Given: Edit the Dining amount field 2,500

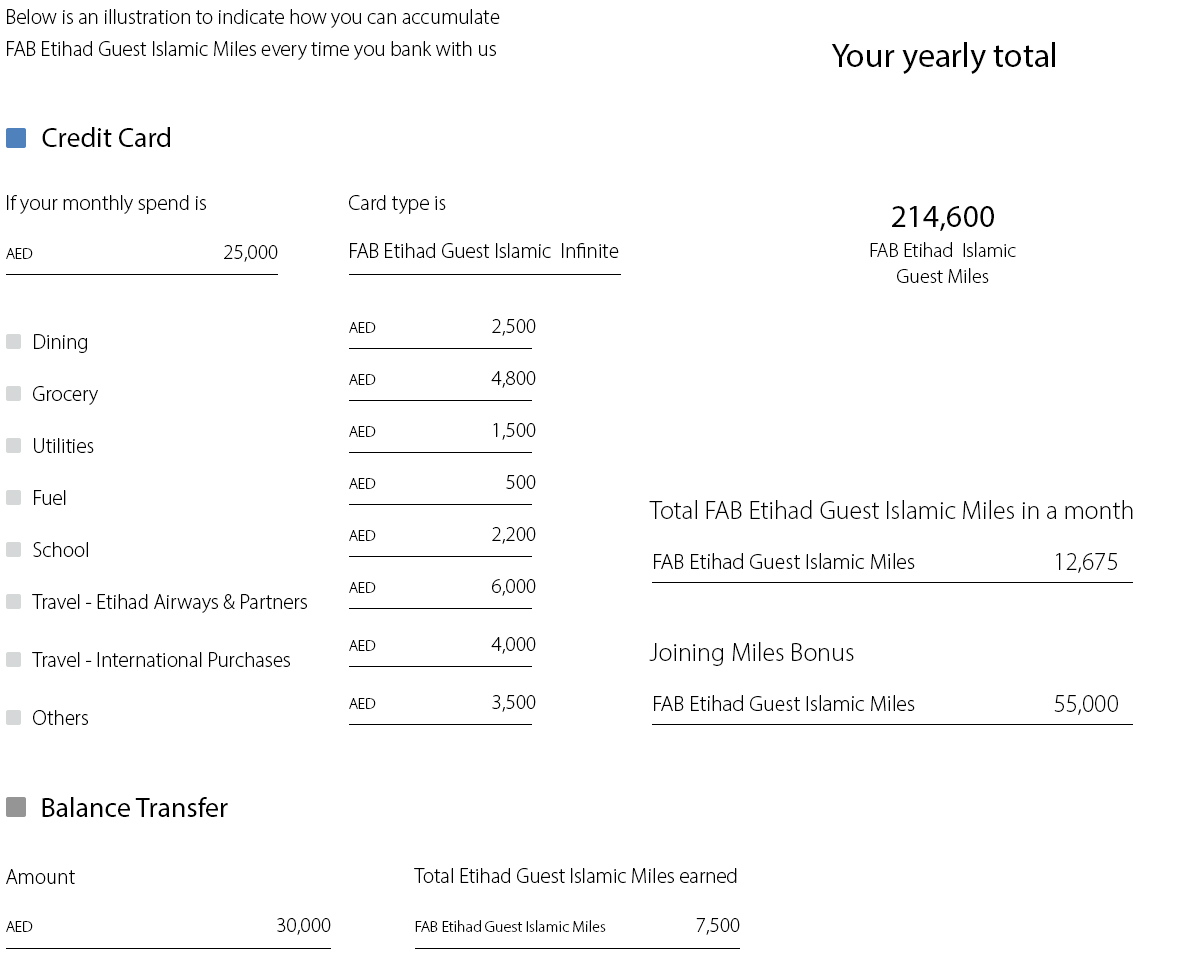Looking at the screenshot, I should (440, 328).
